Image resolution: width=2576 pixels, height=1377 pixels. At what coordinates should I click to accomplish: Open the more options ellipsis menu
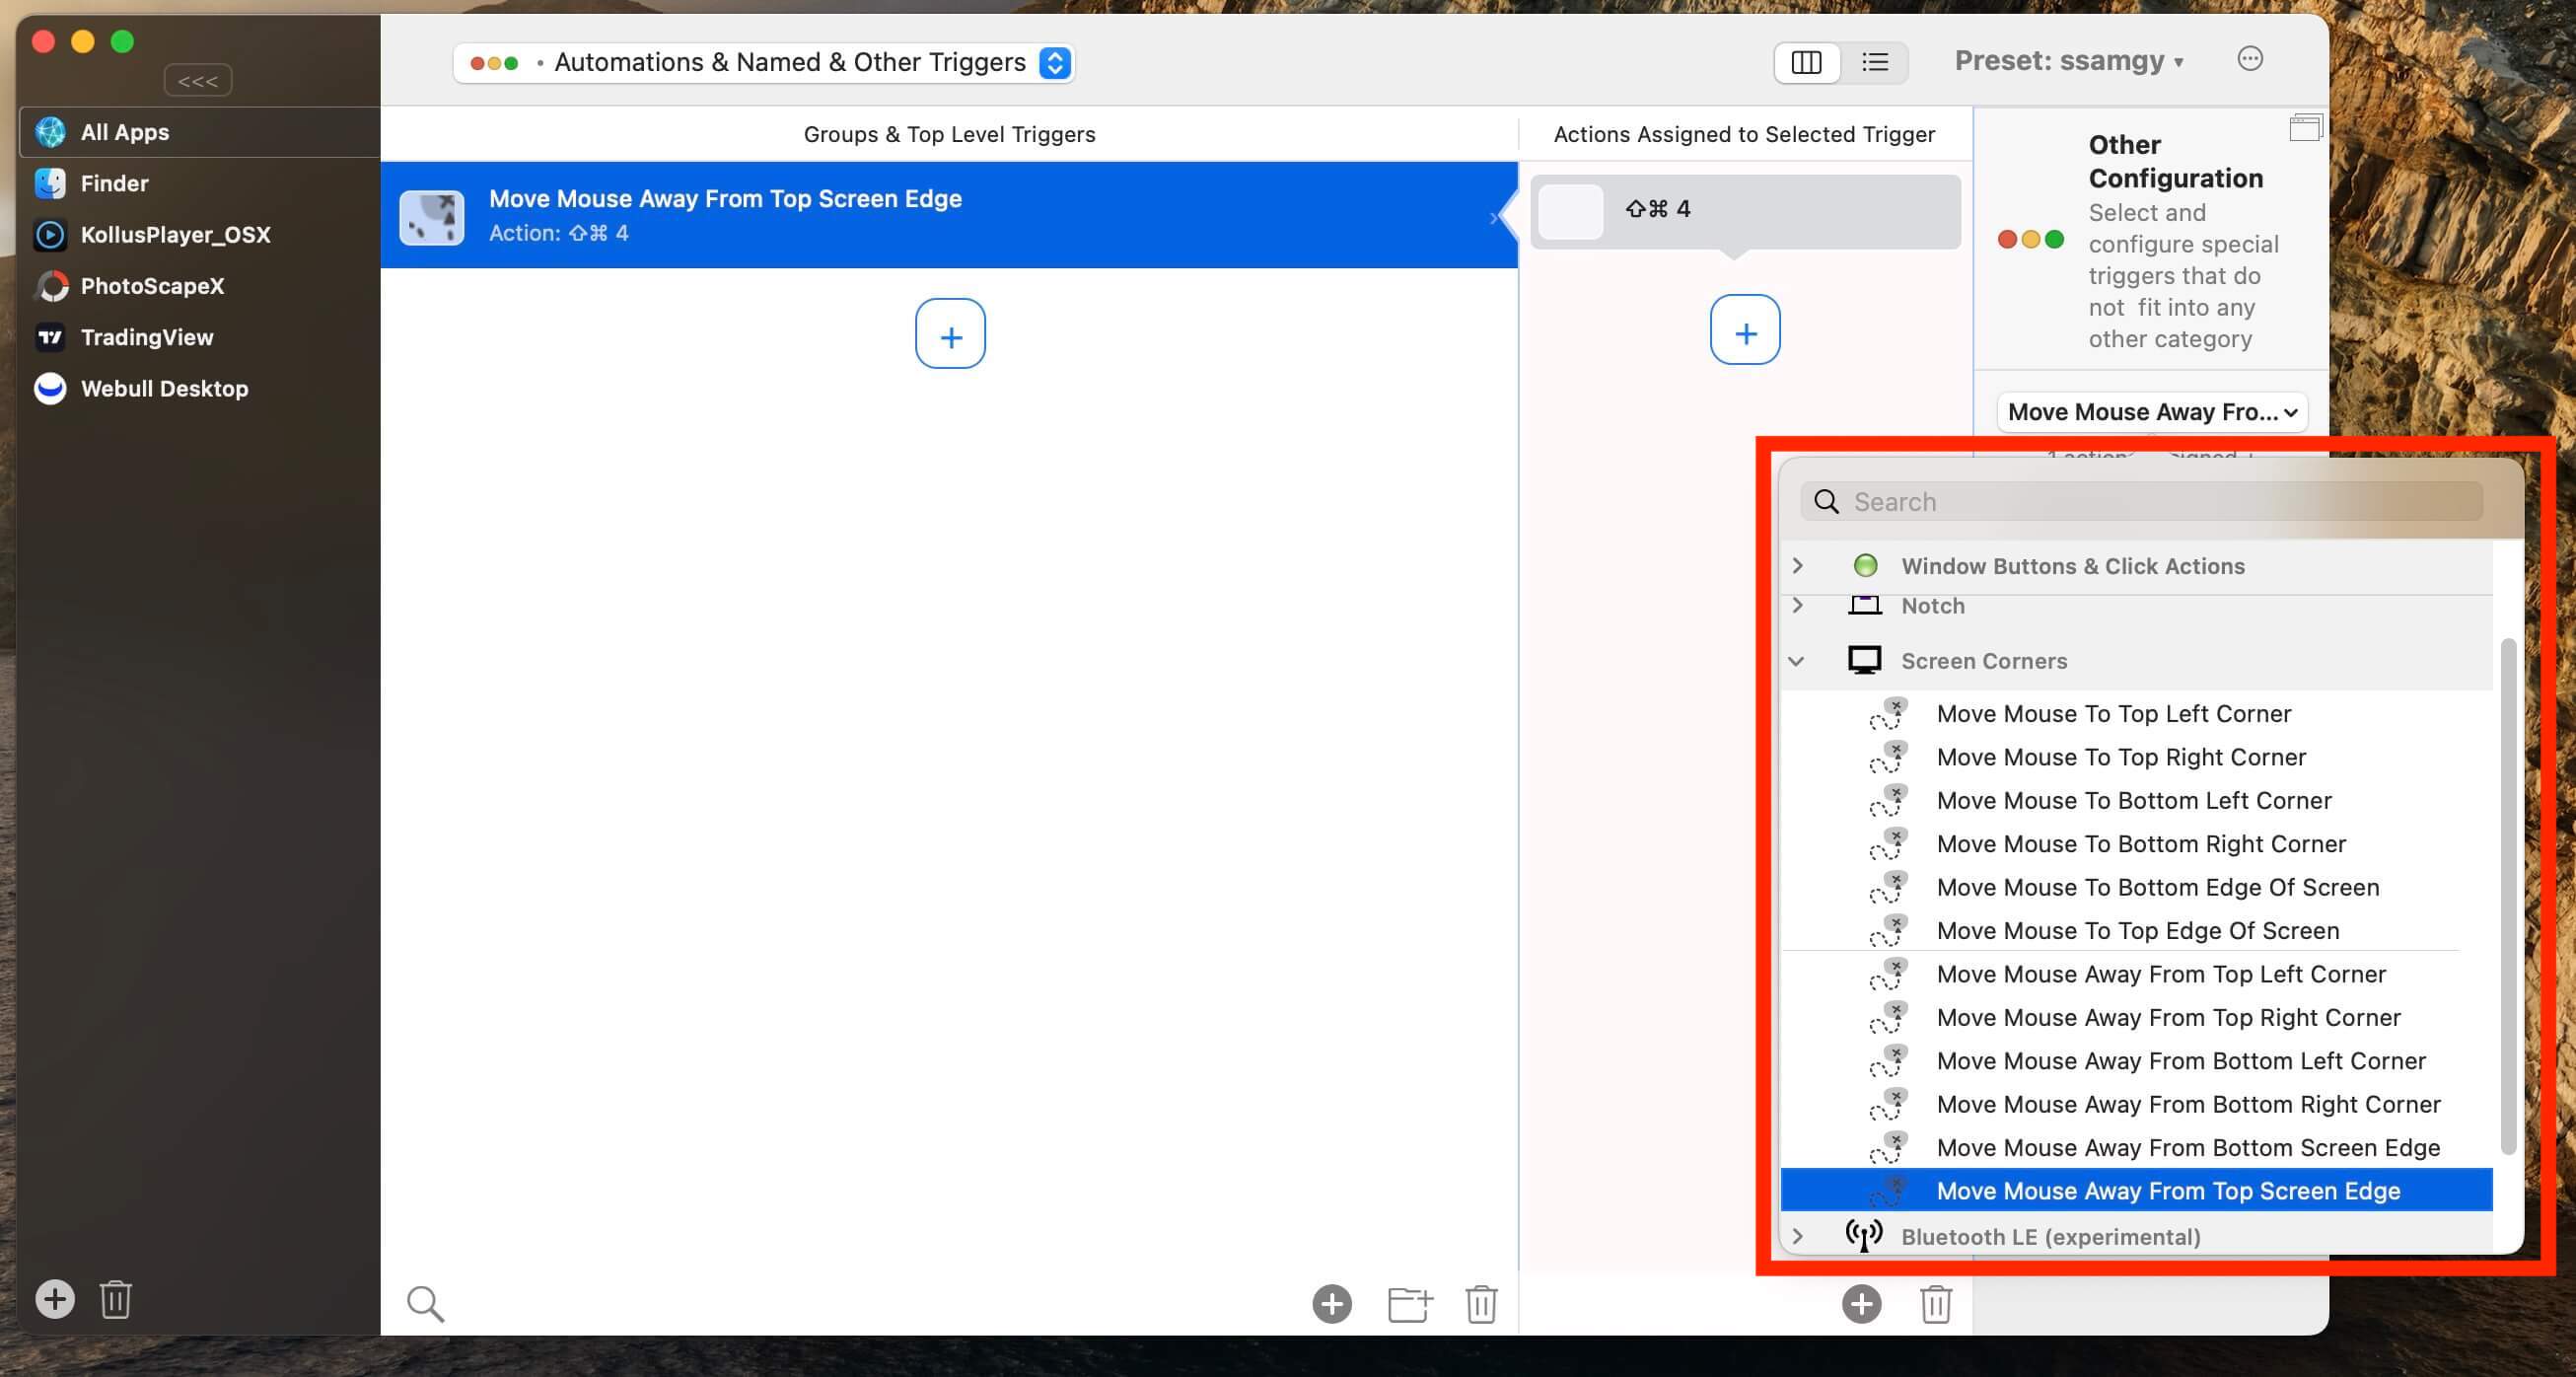[x=2250, y=59]
